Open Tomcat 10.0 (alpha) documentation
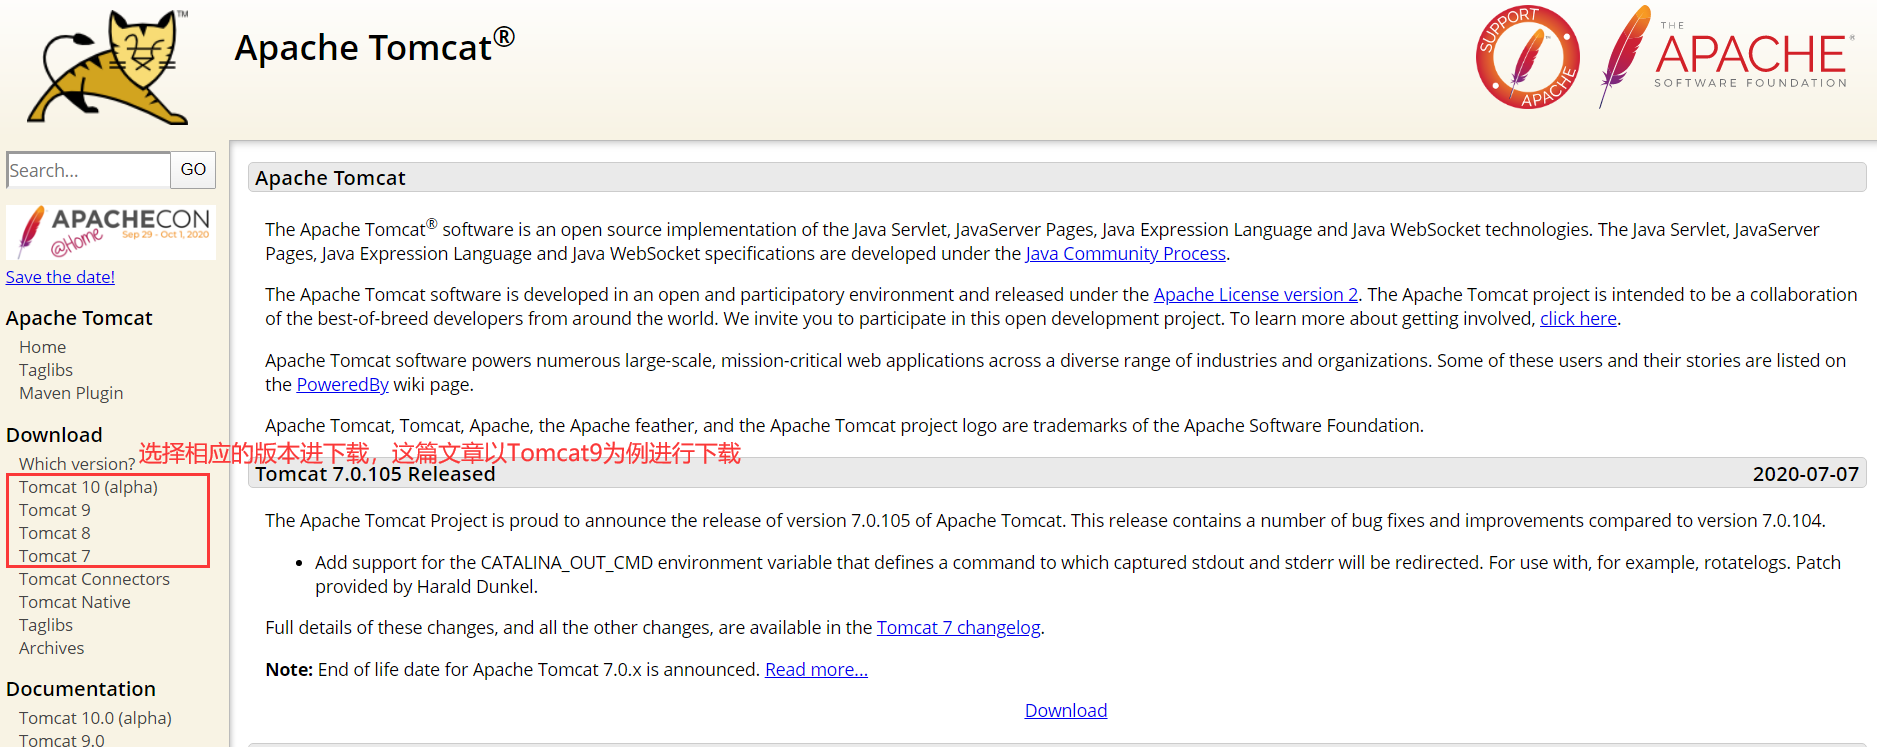Image resolution: width=1877 pixels, height=747 pixels. point(95,718)
